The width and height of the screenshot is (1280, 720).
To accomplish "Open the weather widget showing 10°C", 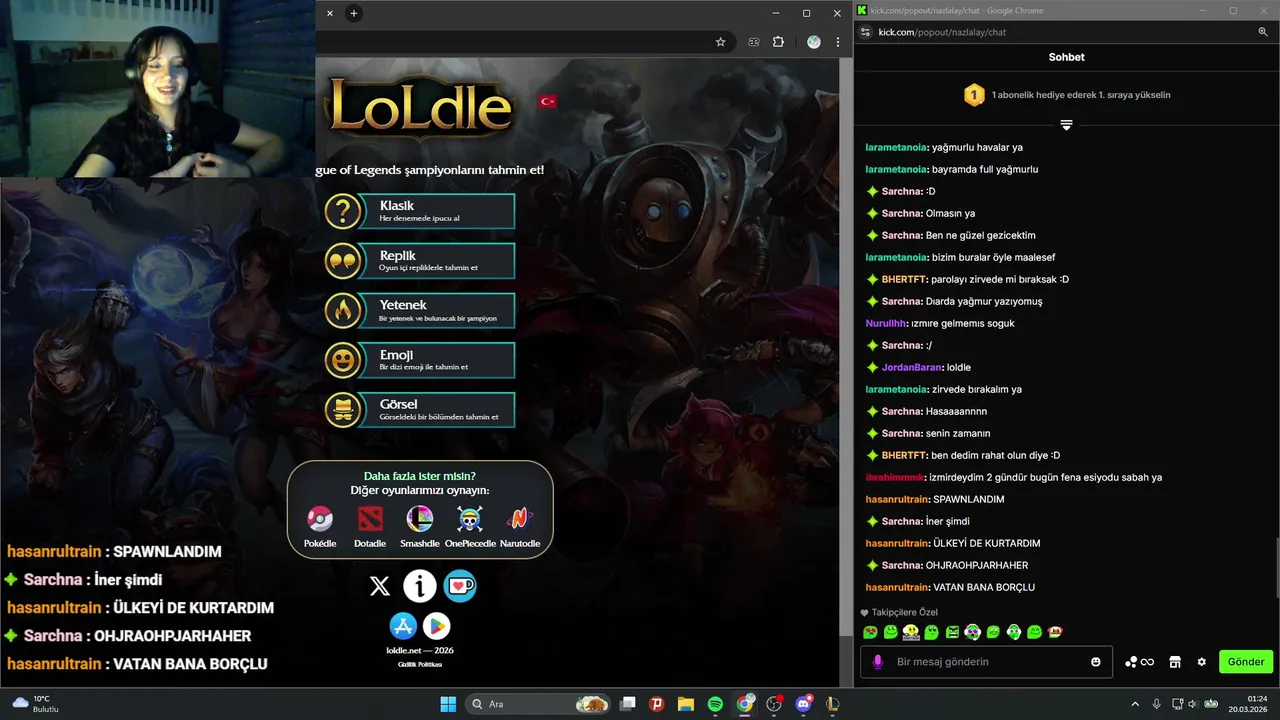I will [36, 704].
